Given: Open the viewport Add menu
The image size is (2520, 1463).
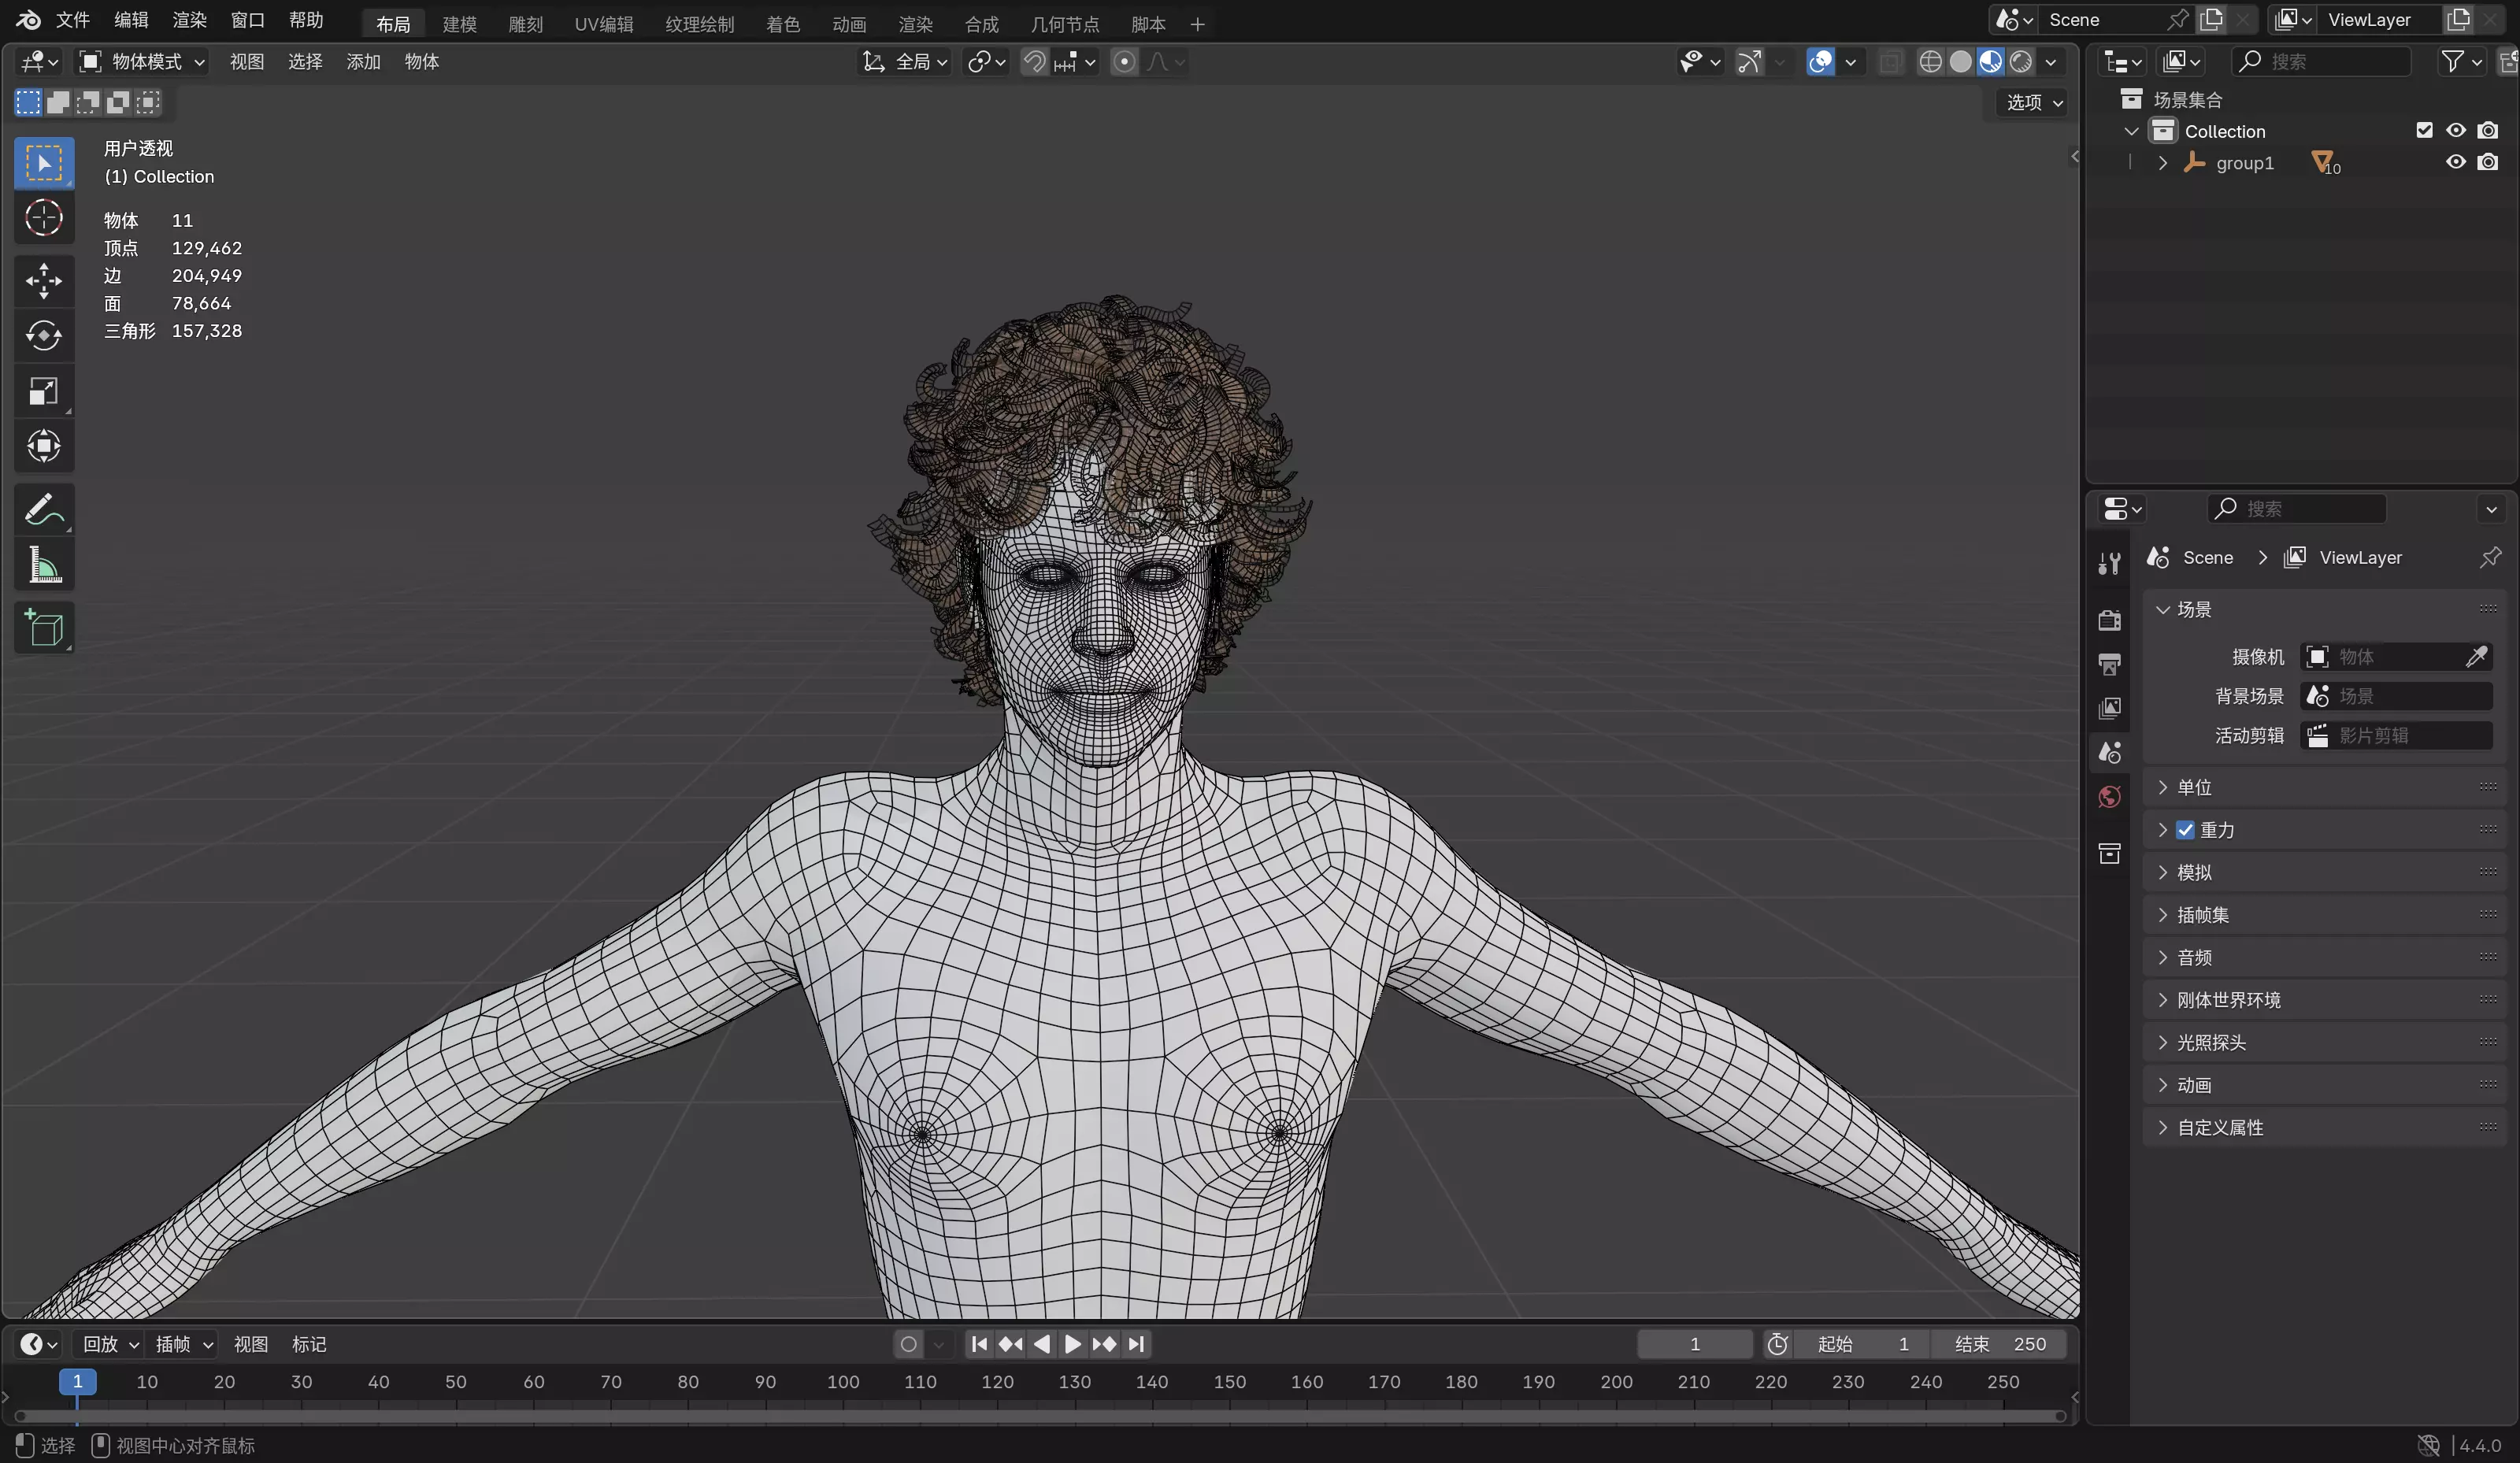Looking at the screenshot, I should pos(363,62).
